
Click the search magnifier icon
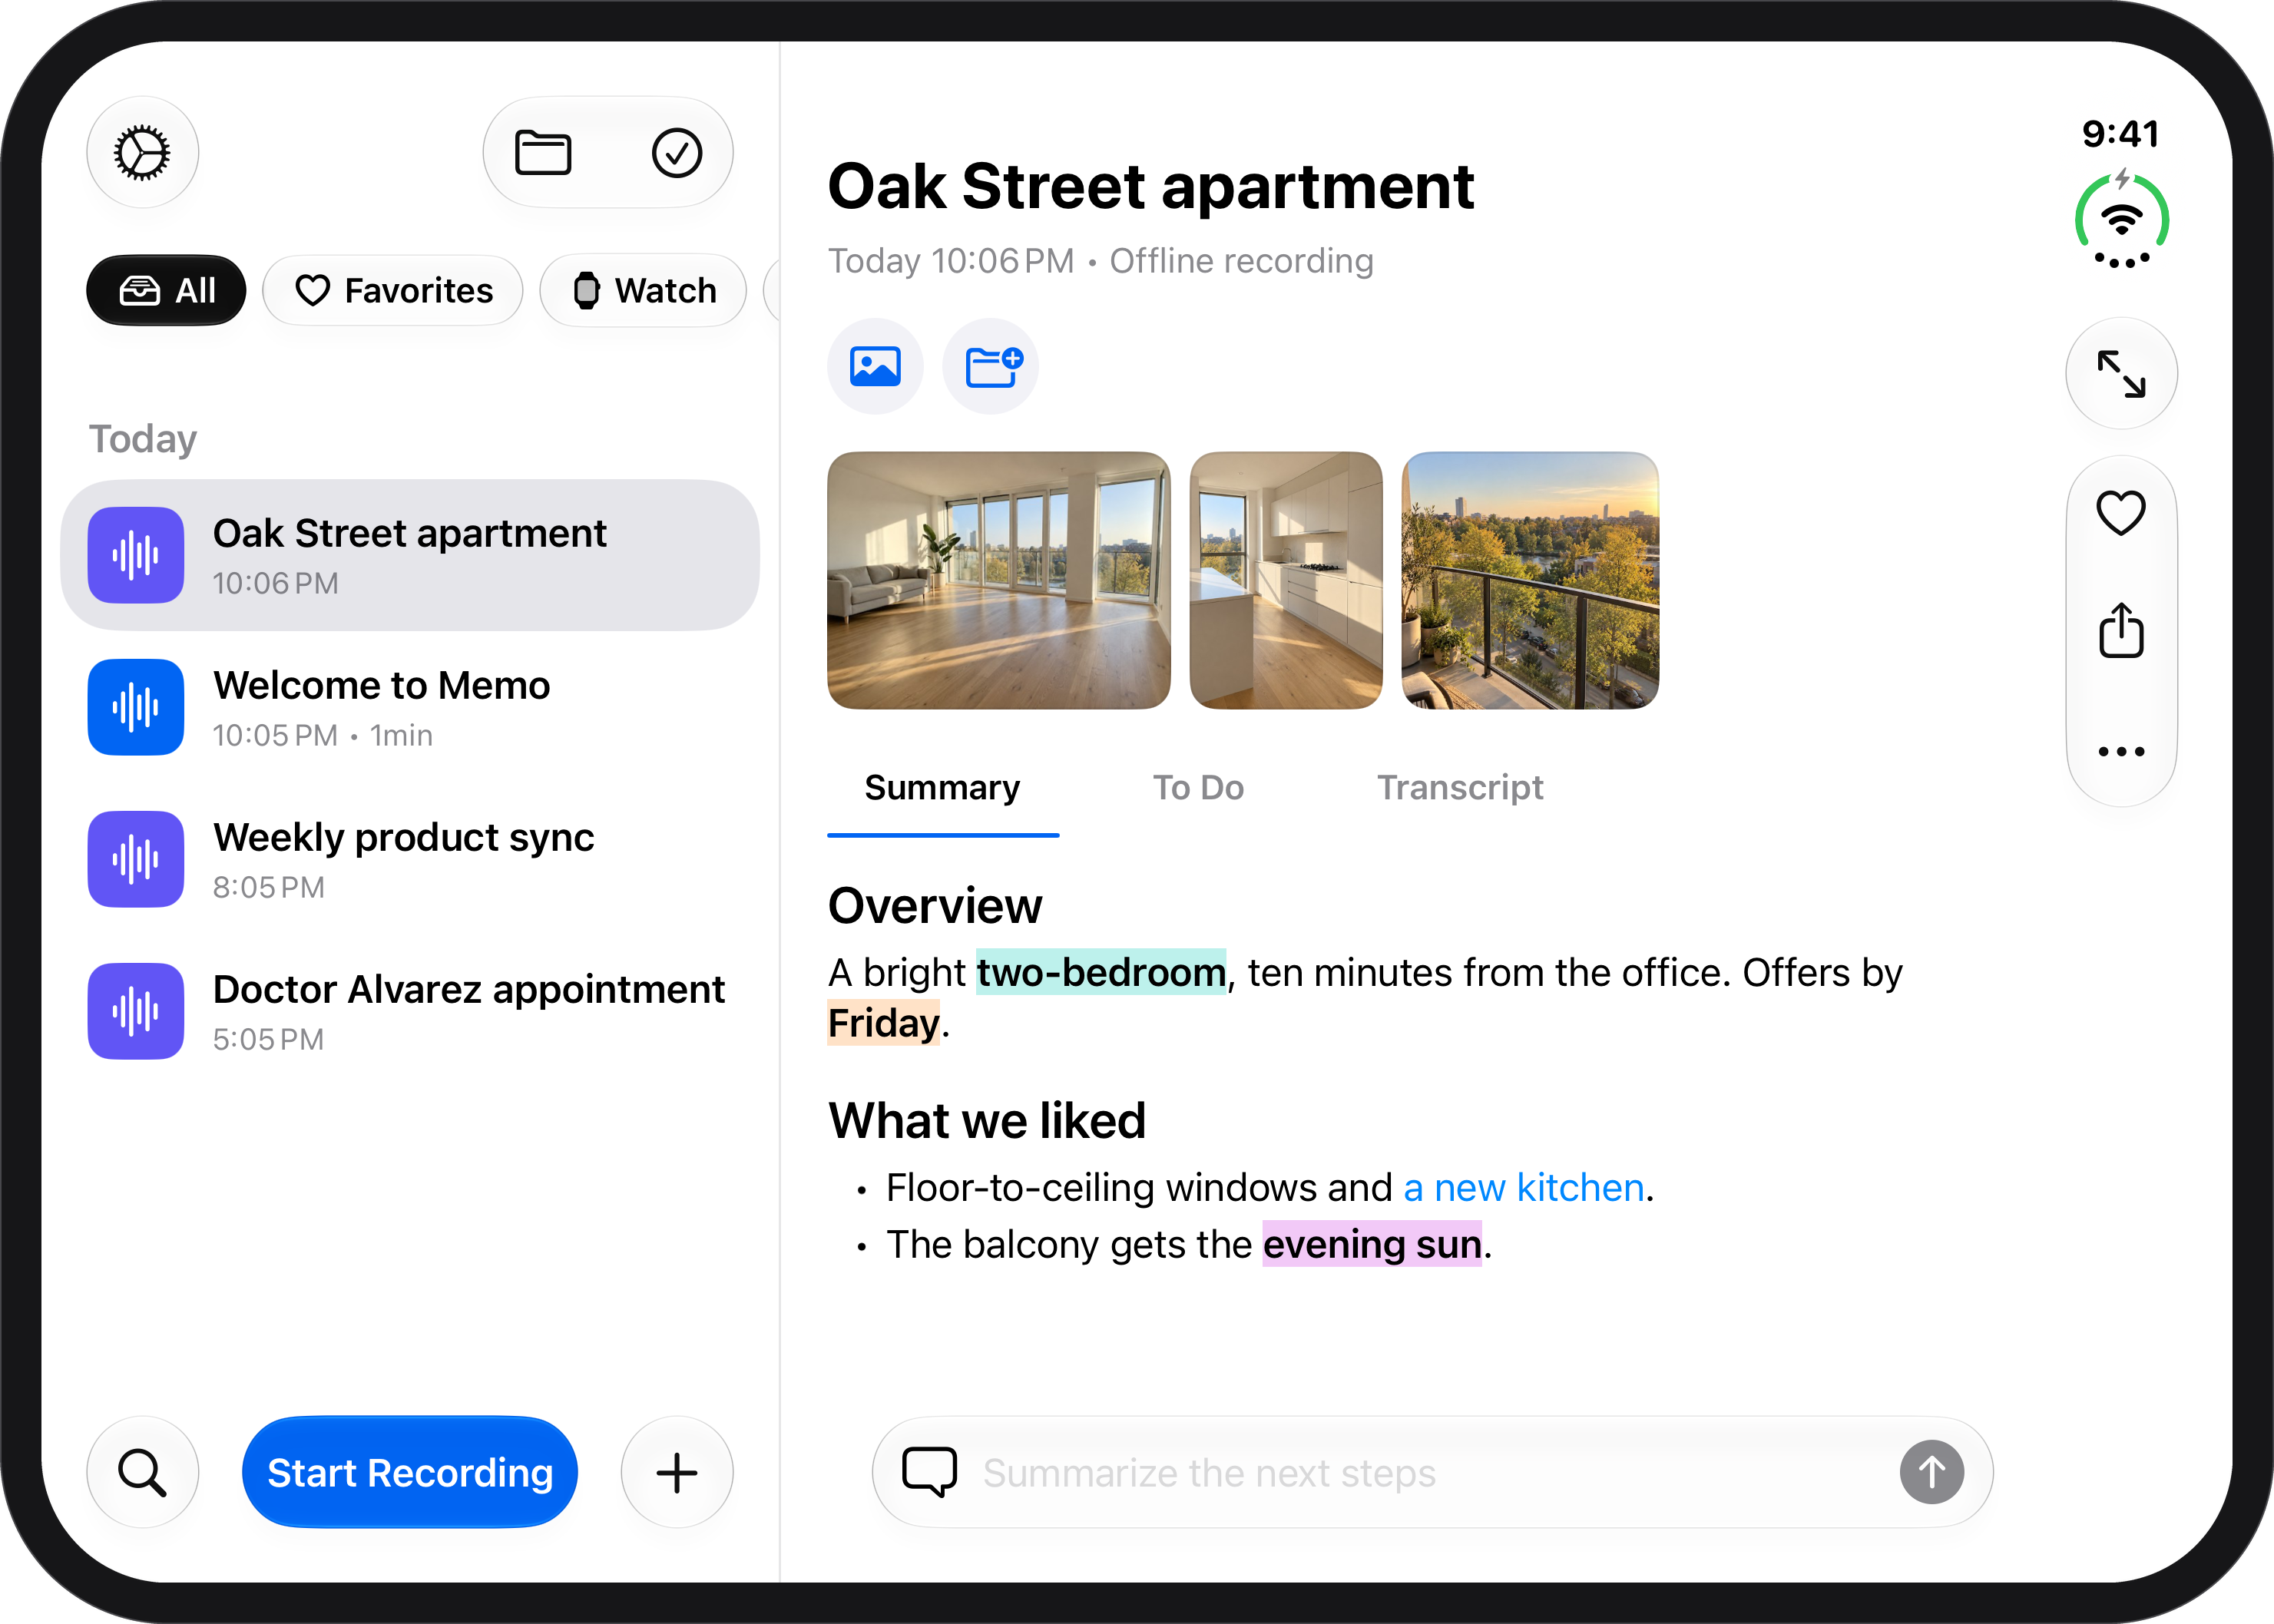point(142,1472)
